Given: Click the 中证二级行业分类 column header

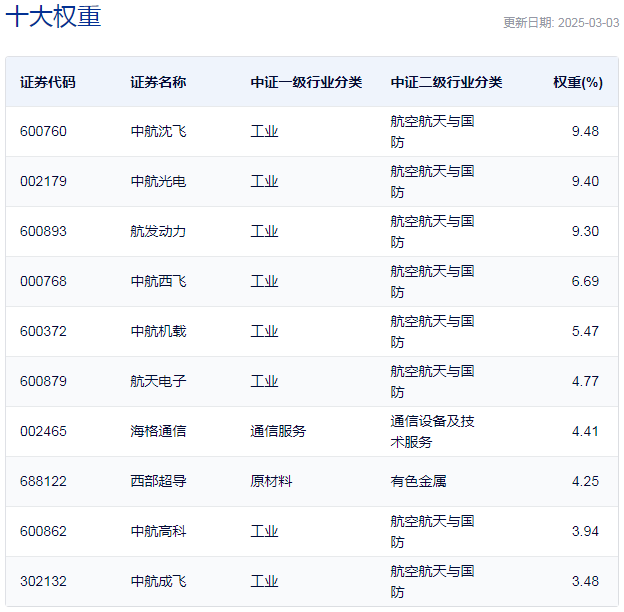Looking at the screenshot, I should [x=446, y=82].
